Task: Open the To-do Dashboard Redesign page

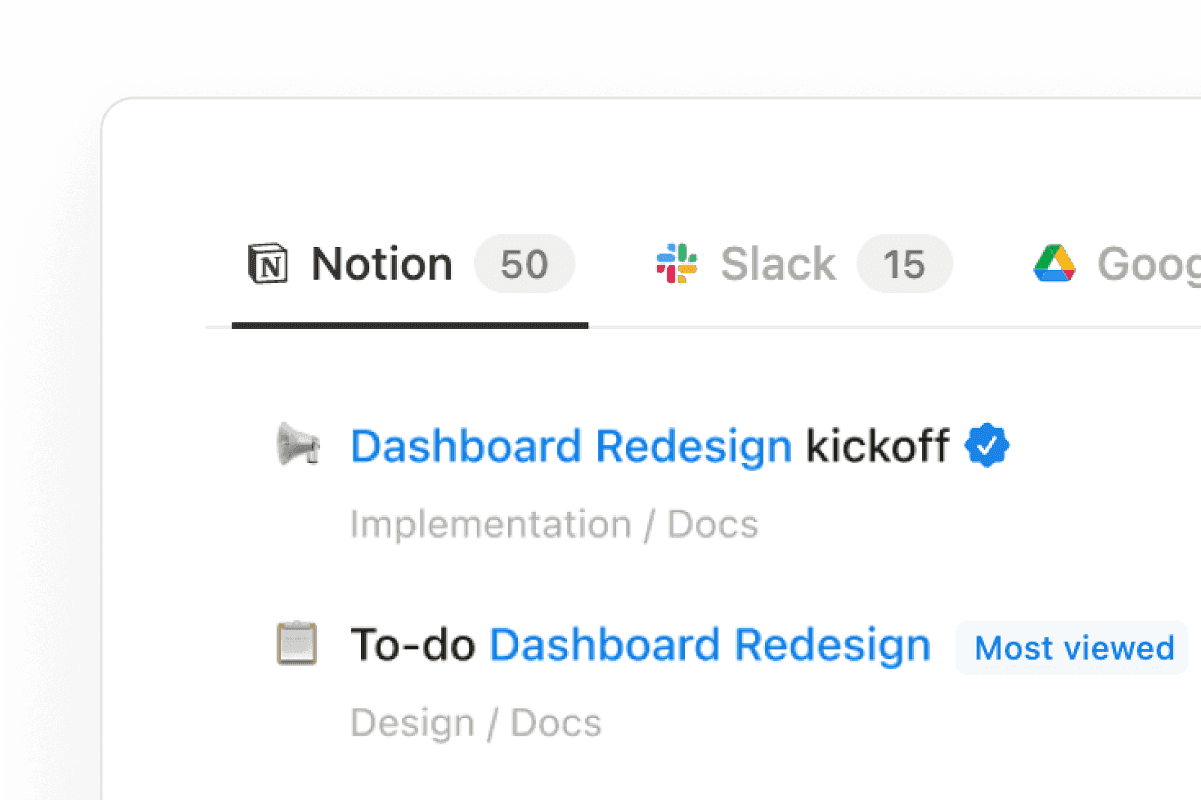Action: tap(640, 645)
